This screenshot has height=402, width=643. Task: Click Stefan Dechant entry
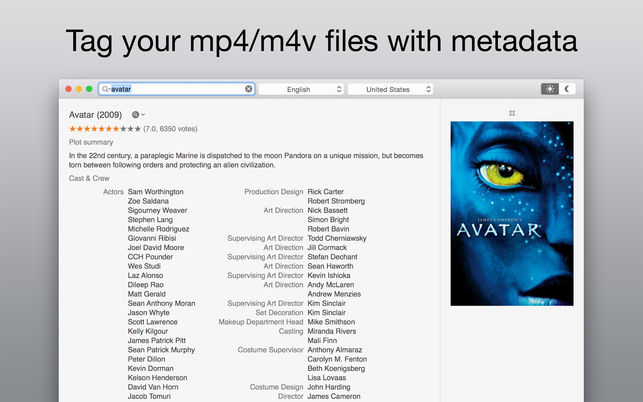point(333,257)
